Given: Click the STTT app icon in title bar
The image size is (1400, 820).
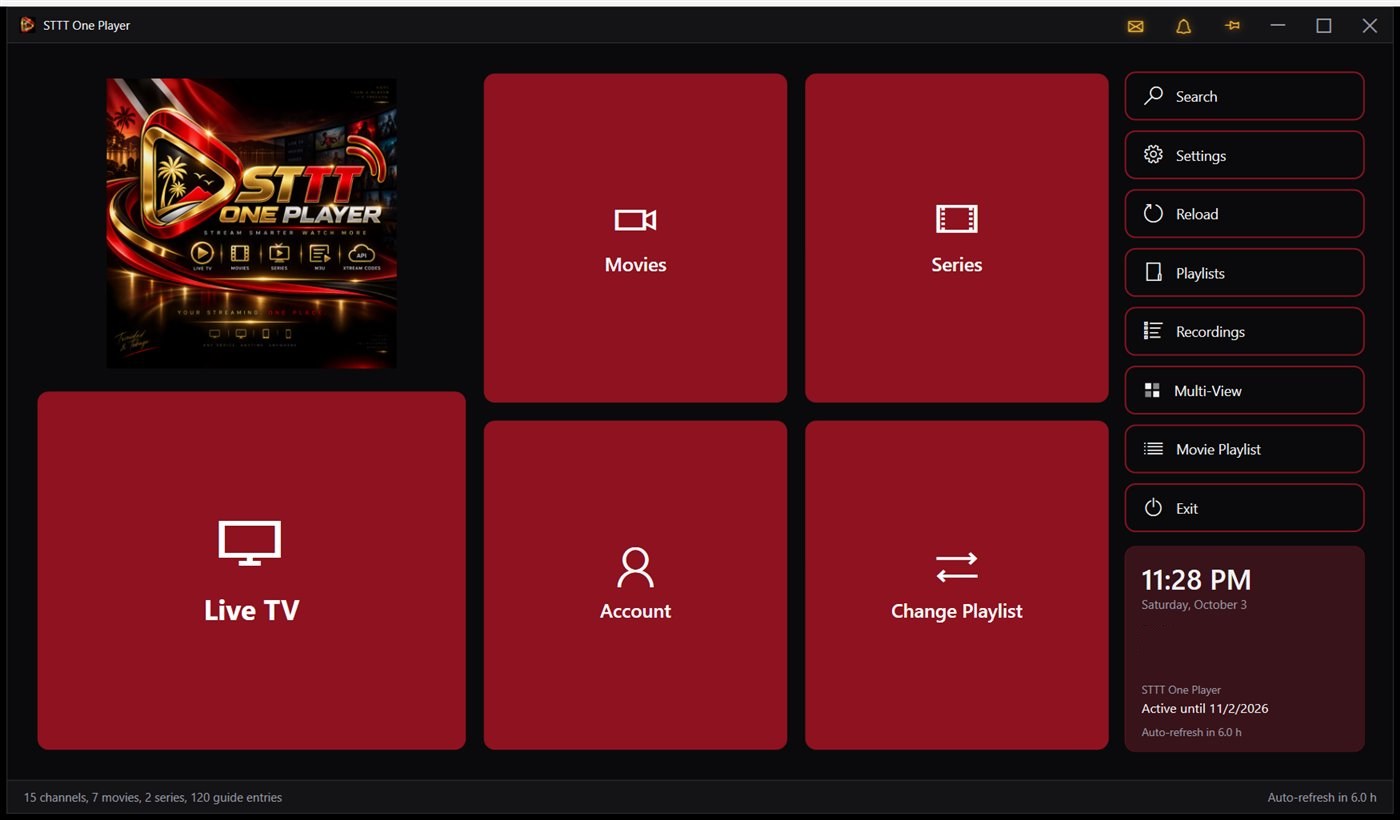Looking at the screenshot, I should pos(28,25).
